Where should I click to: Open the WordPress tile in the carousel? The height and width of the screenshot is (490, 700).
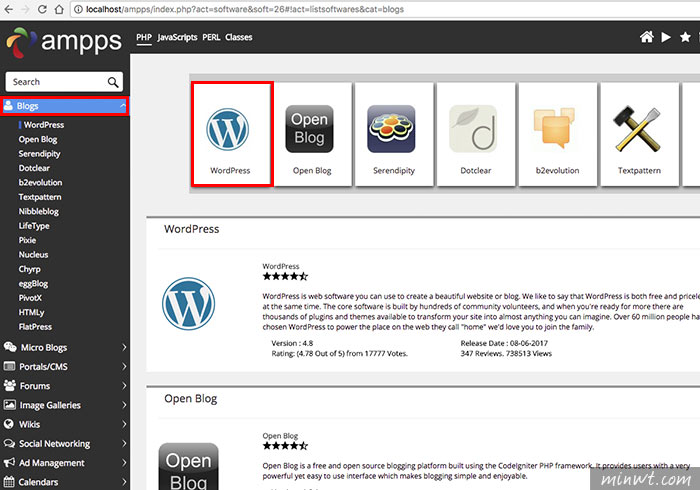coord(232,134)
